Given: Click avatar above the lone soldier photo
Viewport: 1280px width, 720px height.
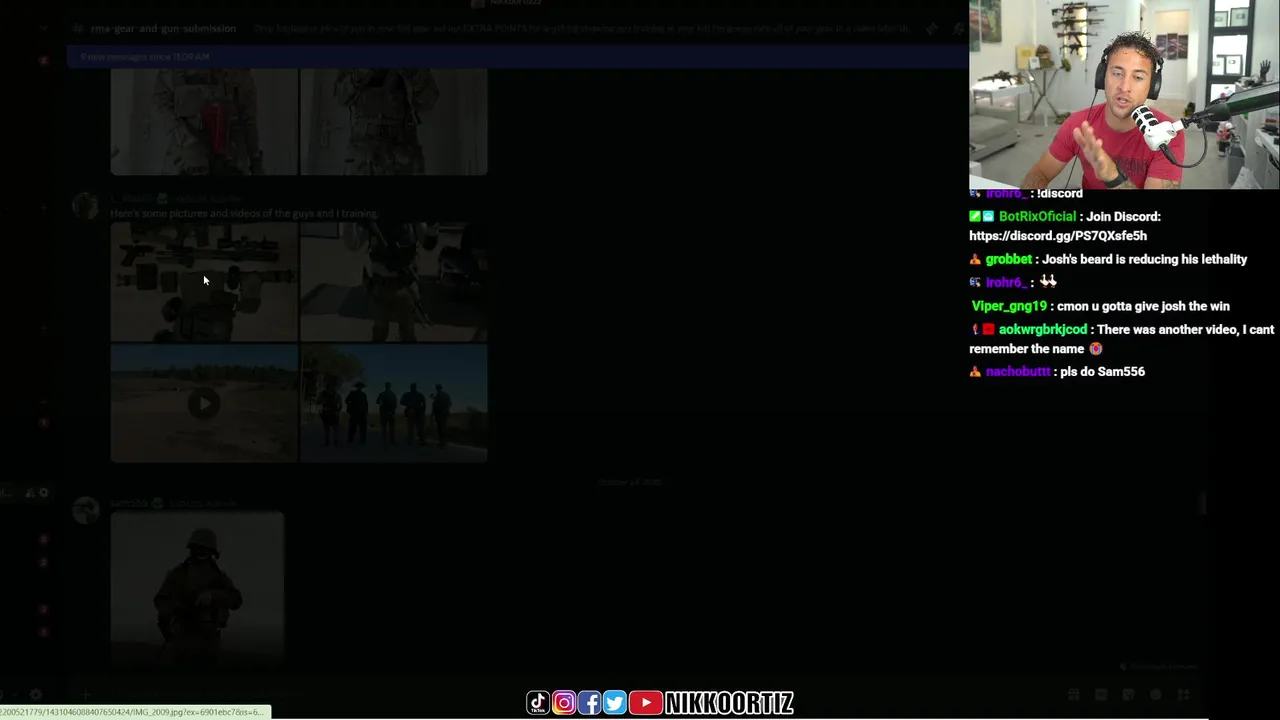Looking at the screenshot, I should (86, 510).
